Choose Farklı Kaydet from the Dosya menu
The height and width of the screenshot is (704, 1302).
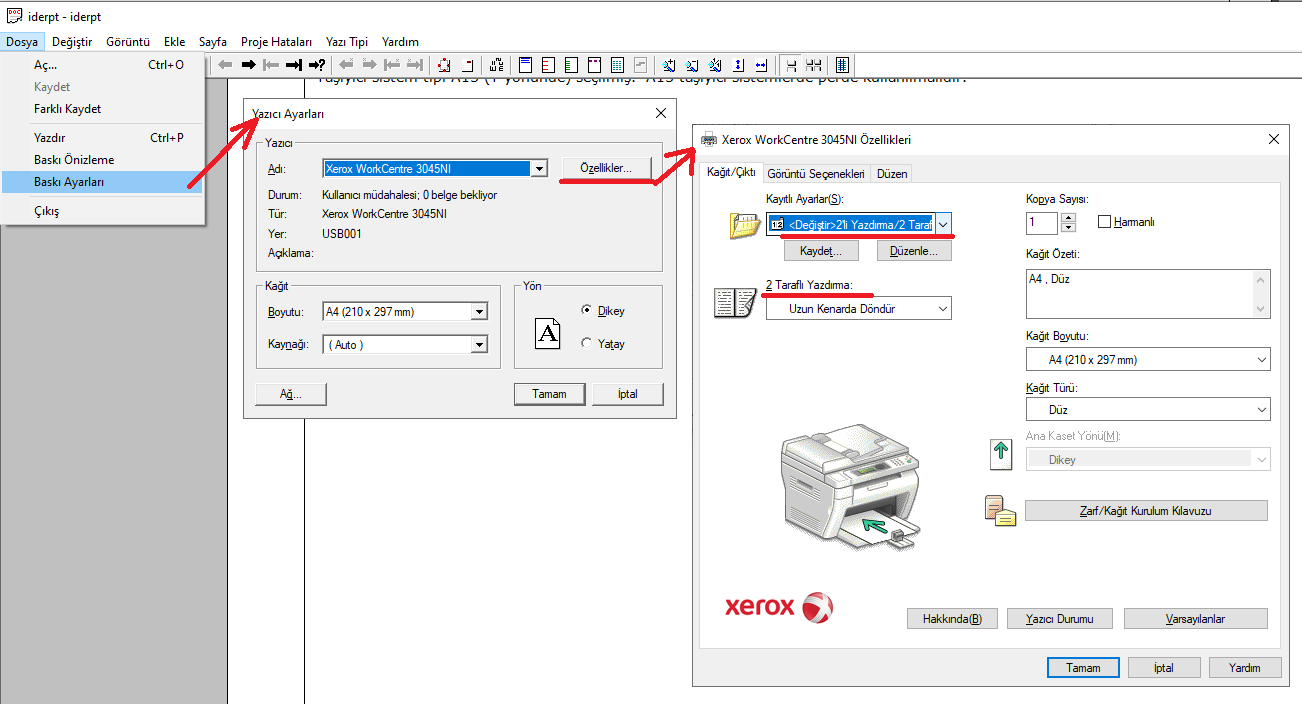click(68, 109)
